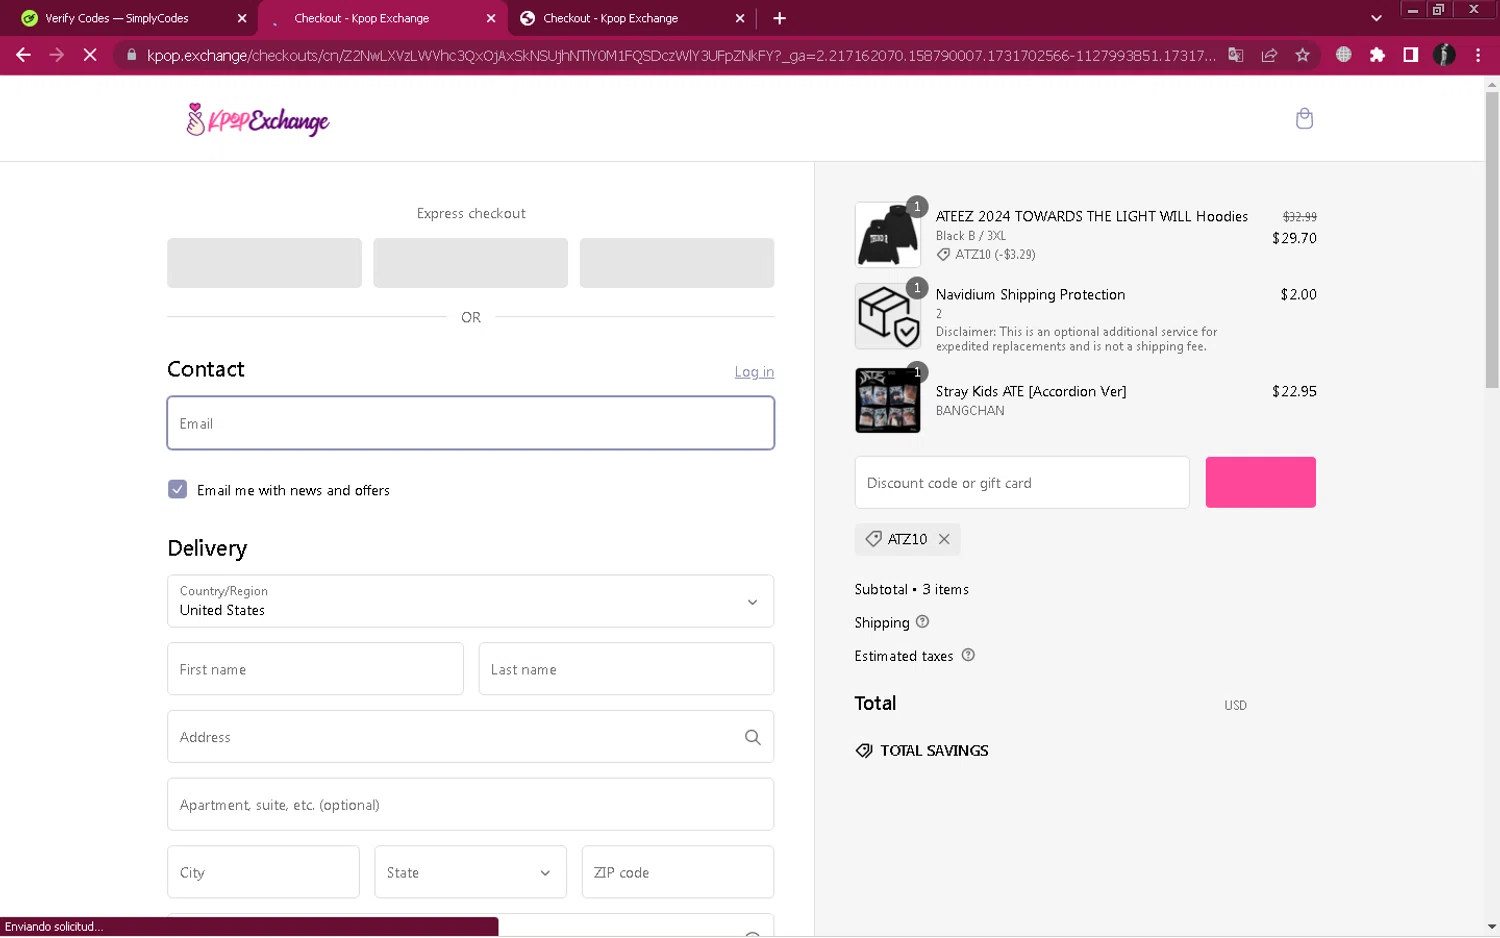Toggle browser side panel icon
The width and height of the screenshot is (1500, 938).
(1410, 55)
